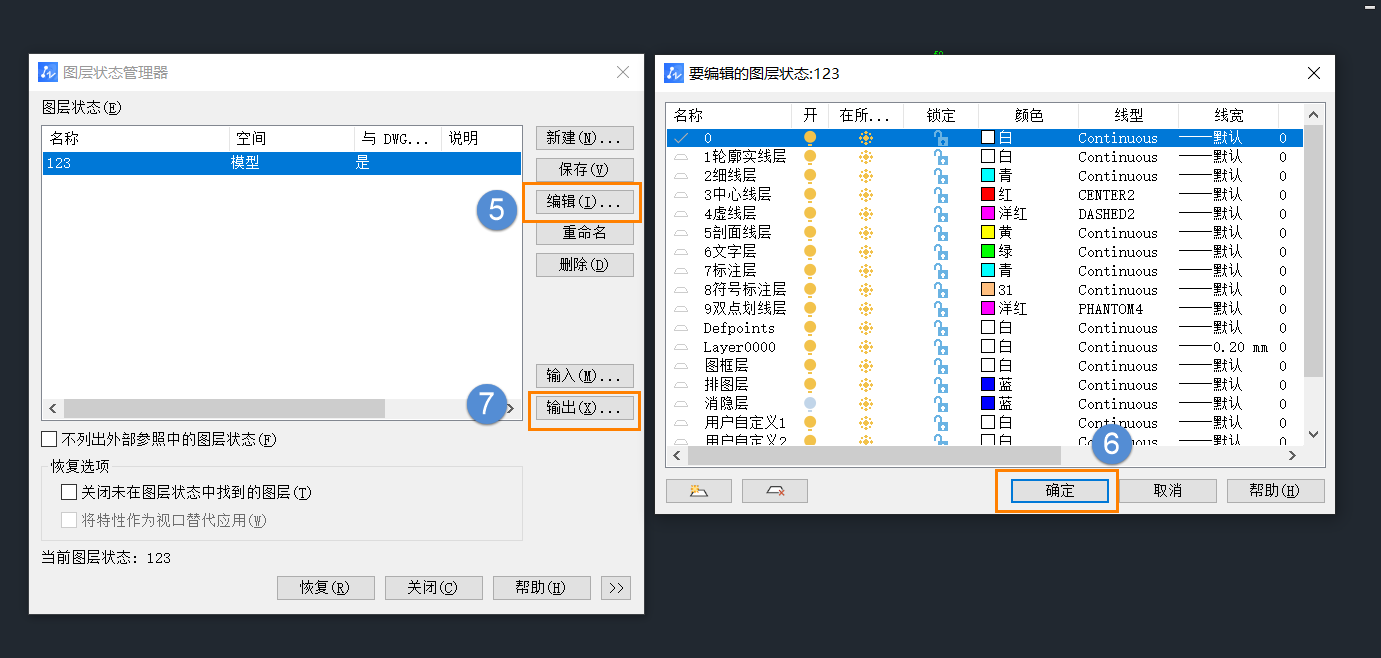Click the freeze sun icon for layer 2细线层
Screen dimensions: 1381x658
pos(866,176)
